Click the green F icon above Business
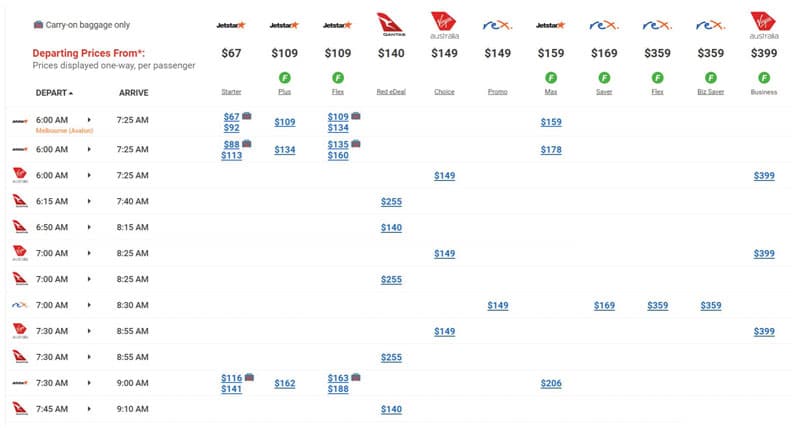 point(764,78)
